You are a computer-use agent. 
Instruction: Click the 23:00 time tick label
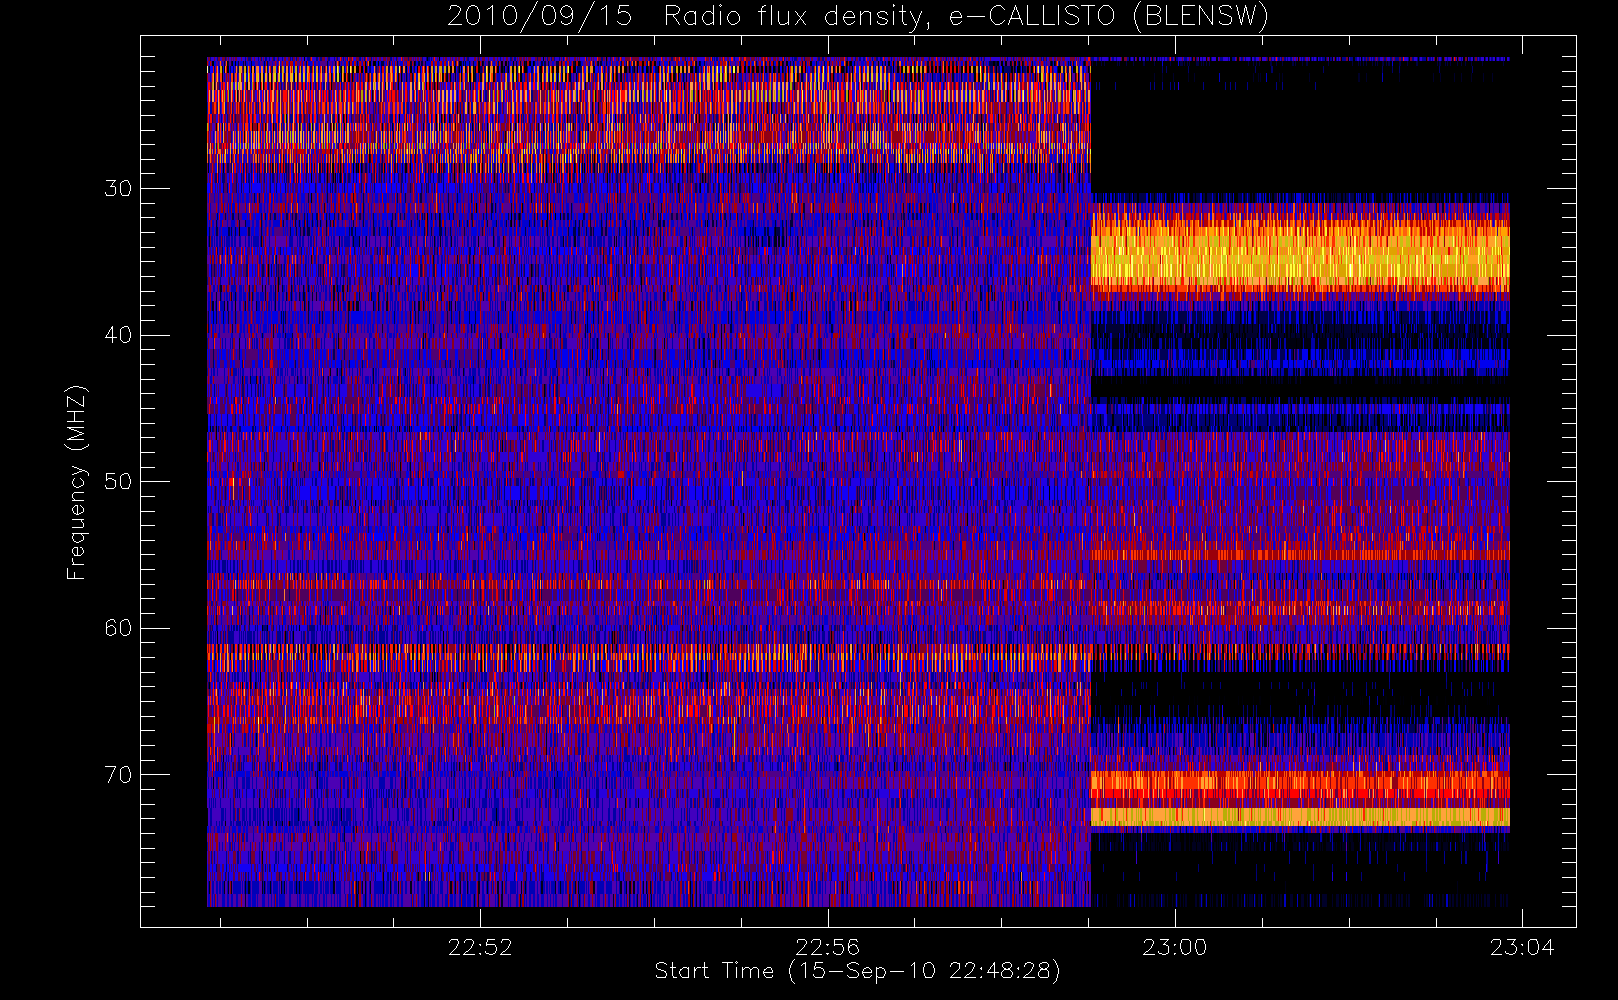1175,947
